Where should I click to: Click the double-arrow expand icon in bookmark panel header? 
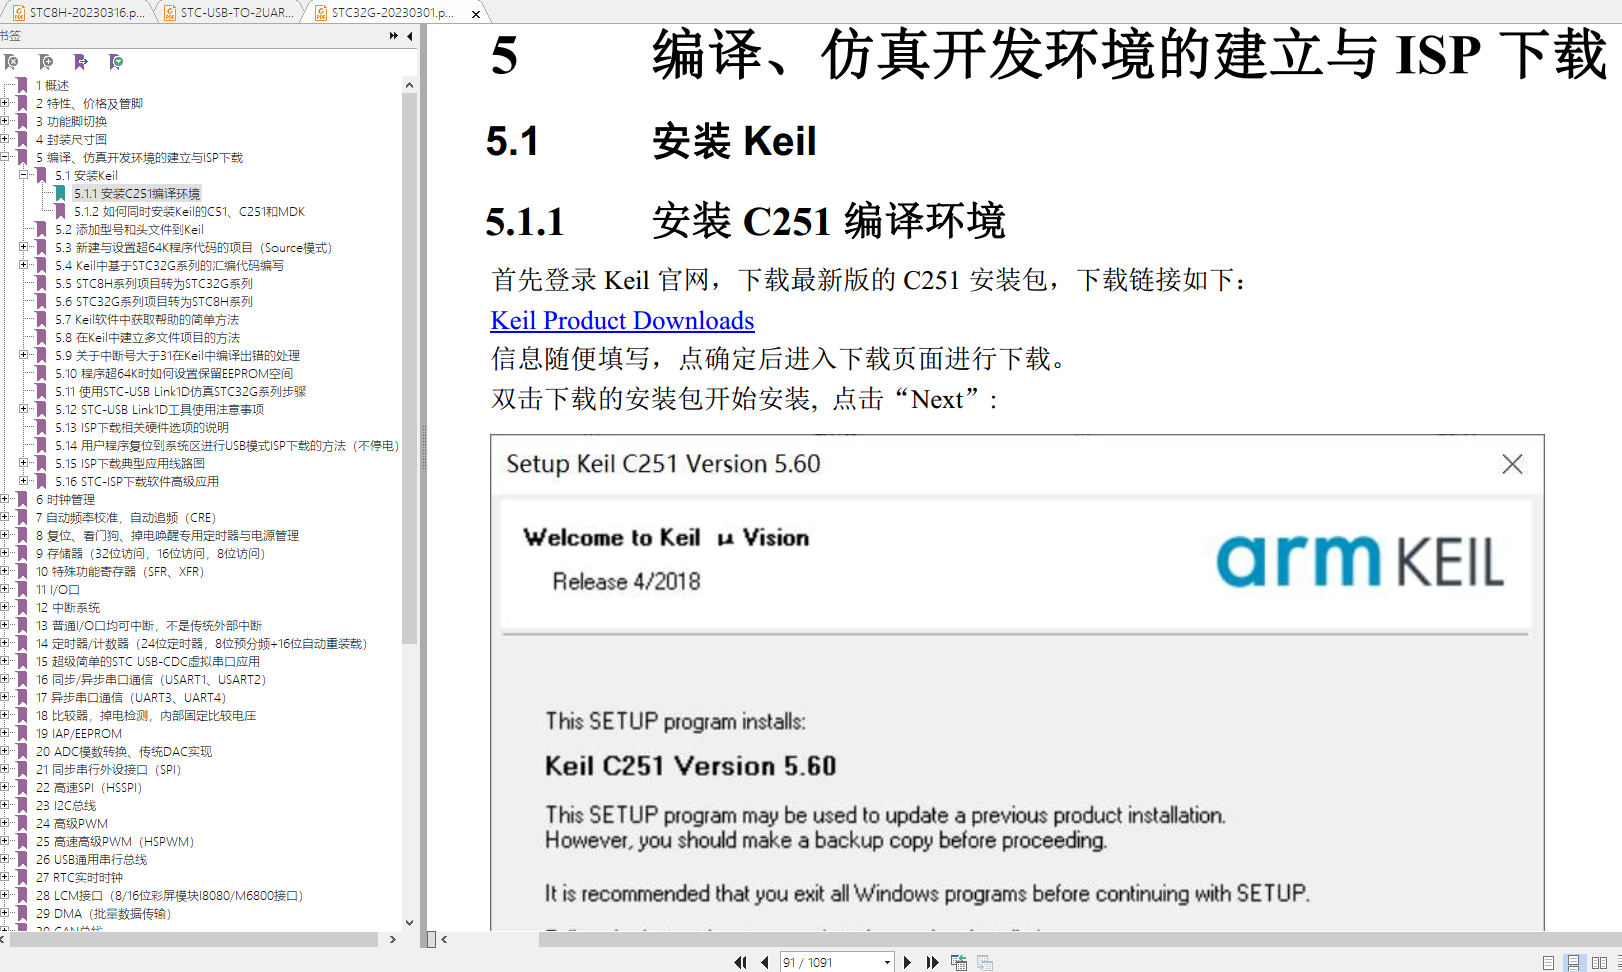[394, 36]
